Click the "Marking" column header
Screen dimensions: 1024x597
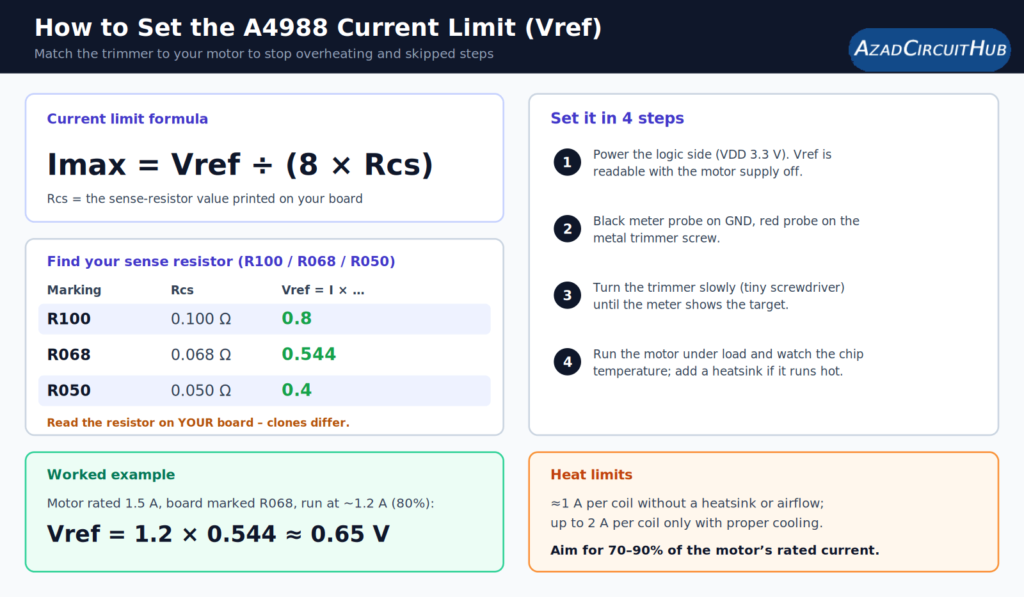(x=74, y=290)
